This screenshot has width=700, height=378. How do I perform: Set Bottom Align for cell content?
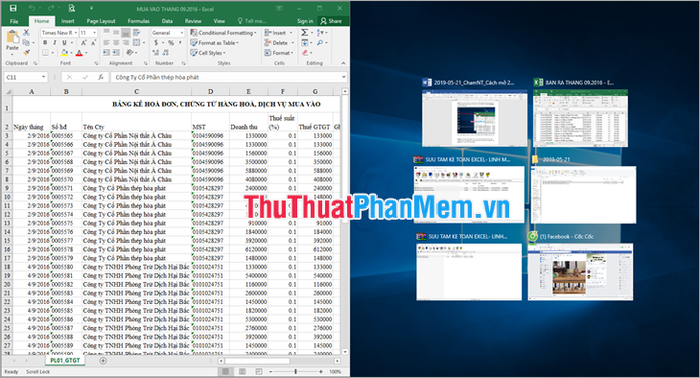pos(126,33)
